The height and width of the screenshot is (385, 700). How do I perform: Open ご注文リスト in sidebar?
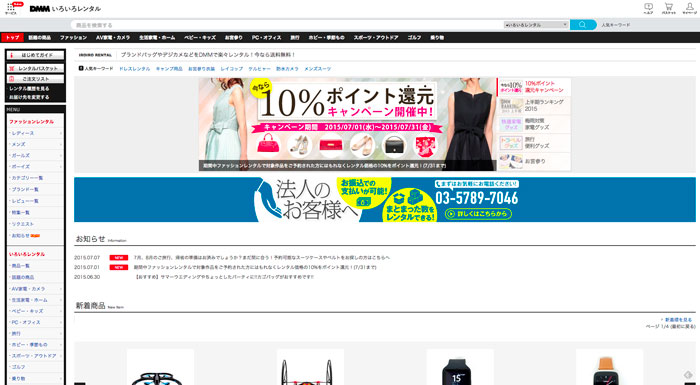(x=35, y=79)
